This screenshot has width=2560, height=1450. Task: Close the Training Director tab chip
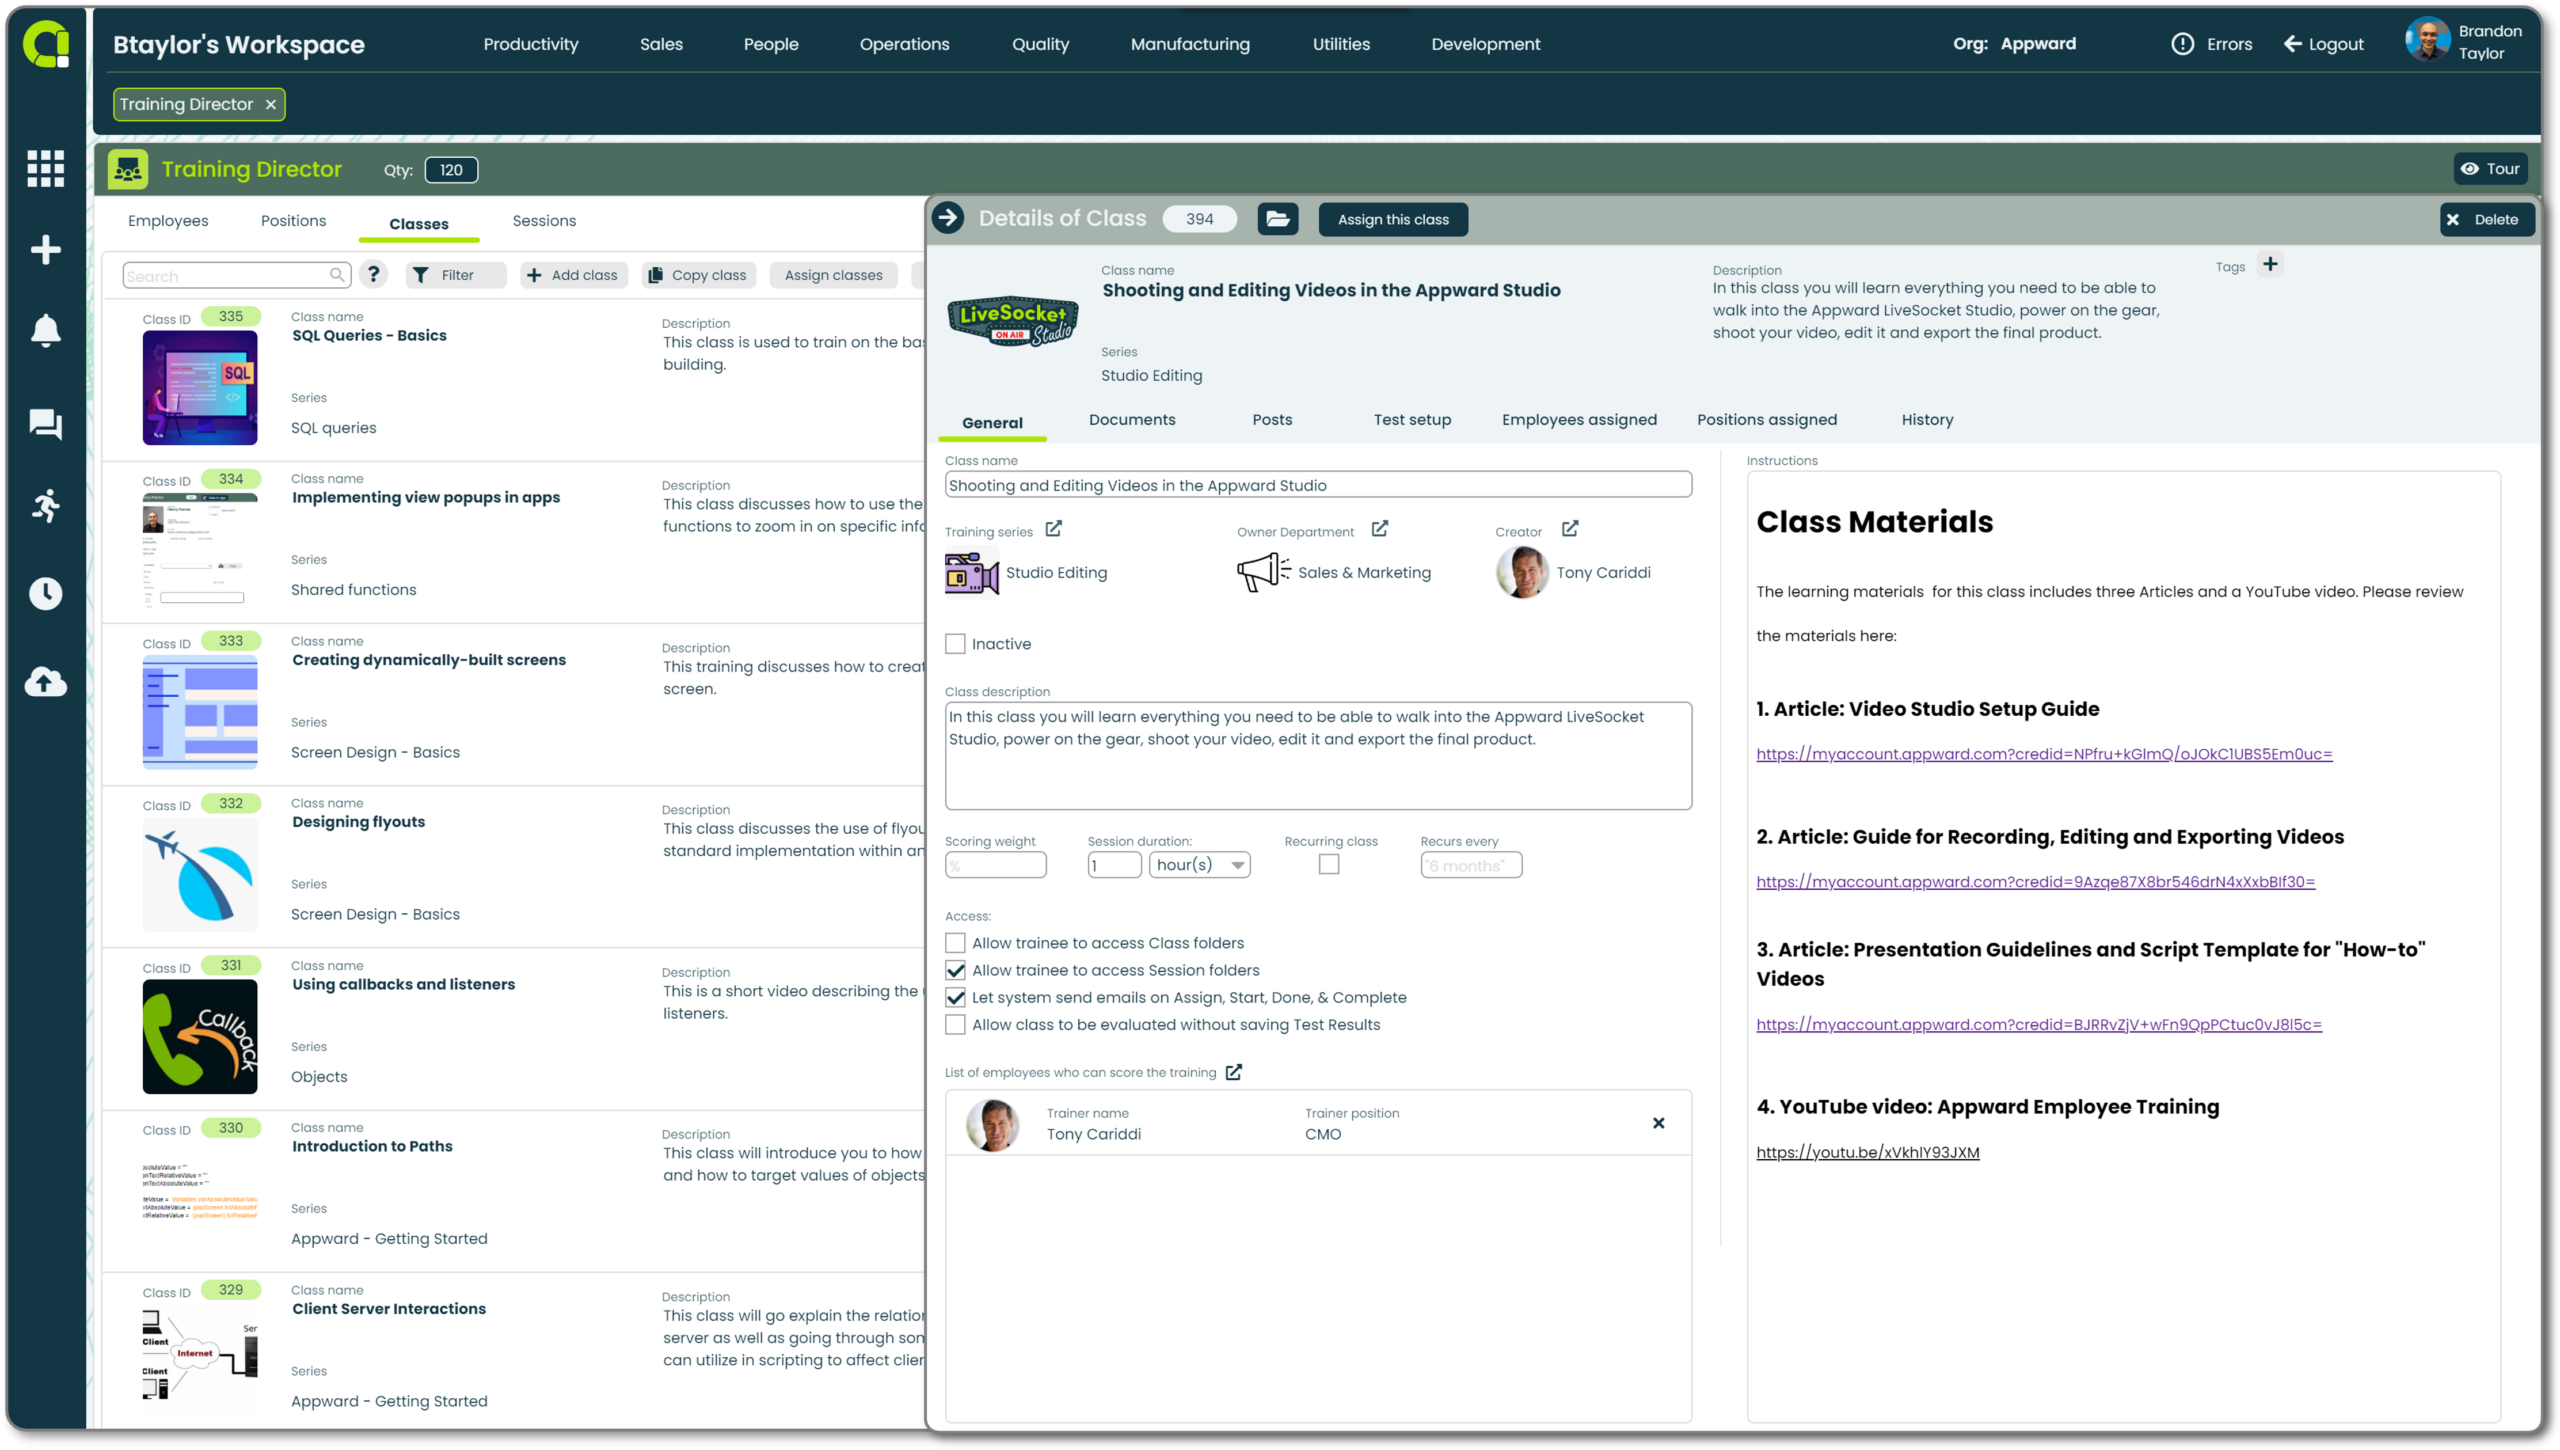pyautogui.click(x=270, y=104)
